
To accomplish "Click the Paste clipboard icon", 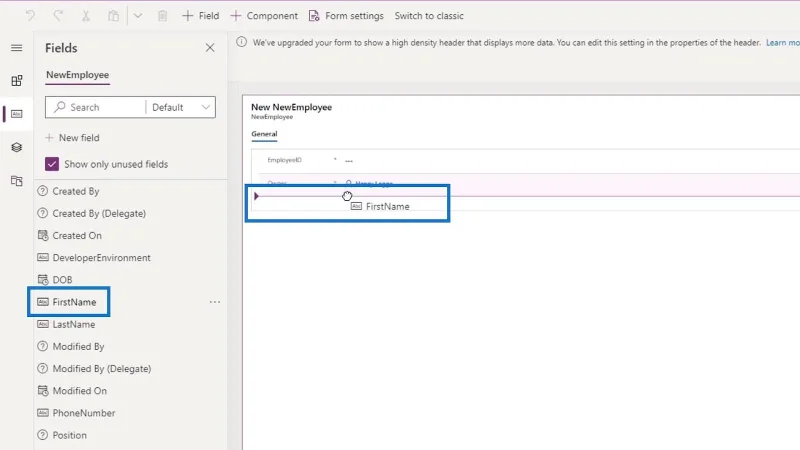I will (x=113, y=16).
